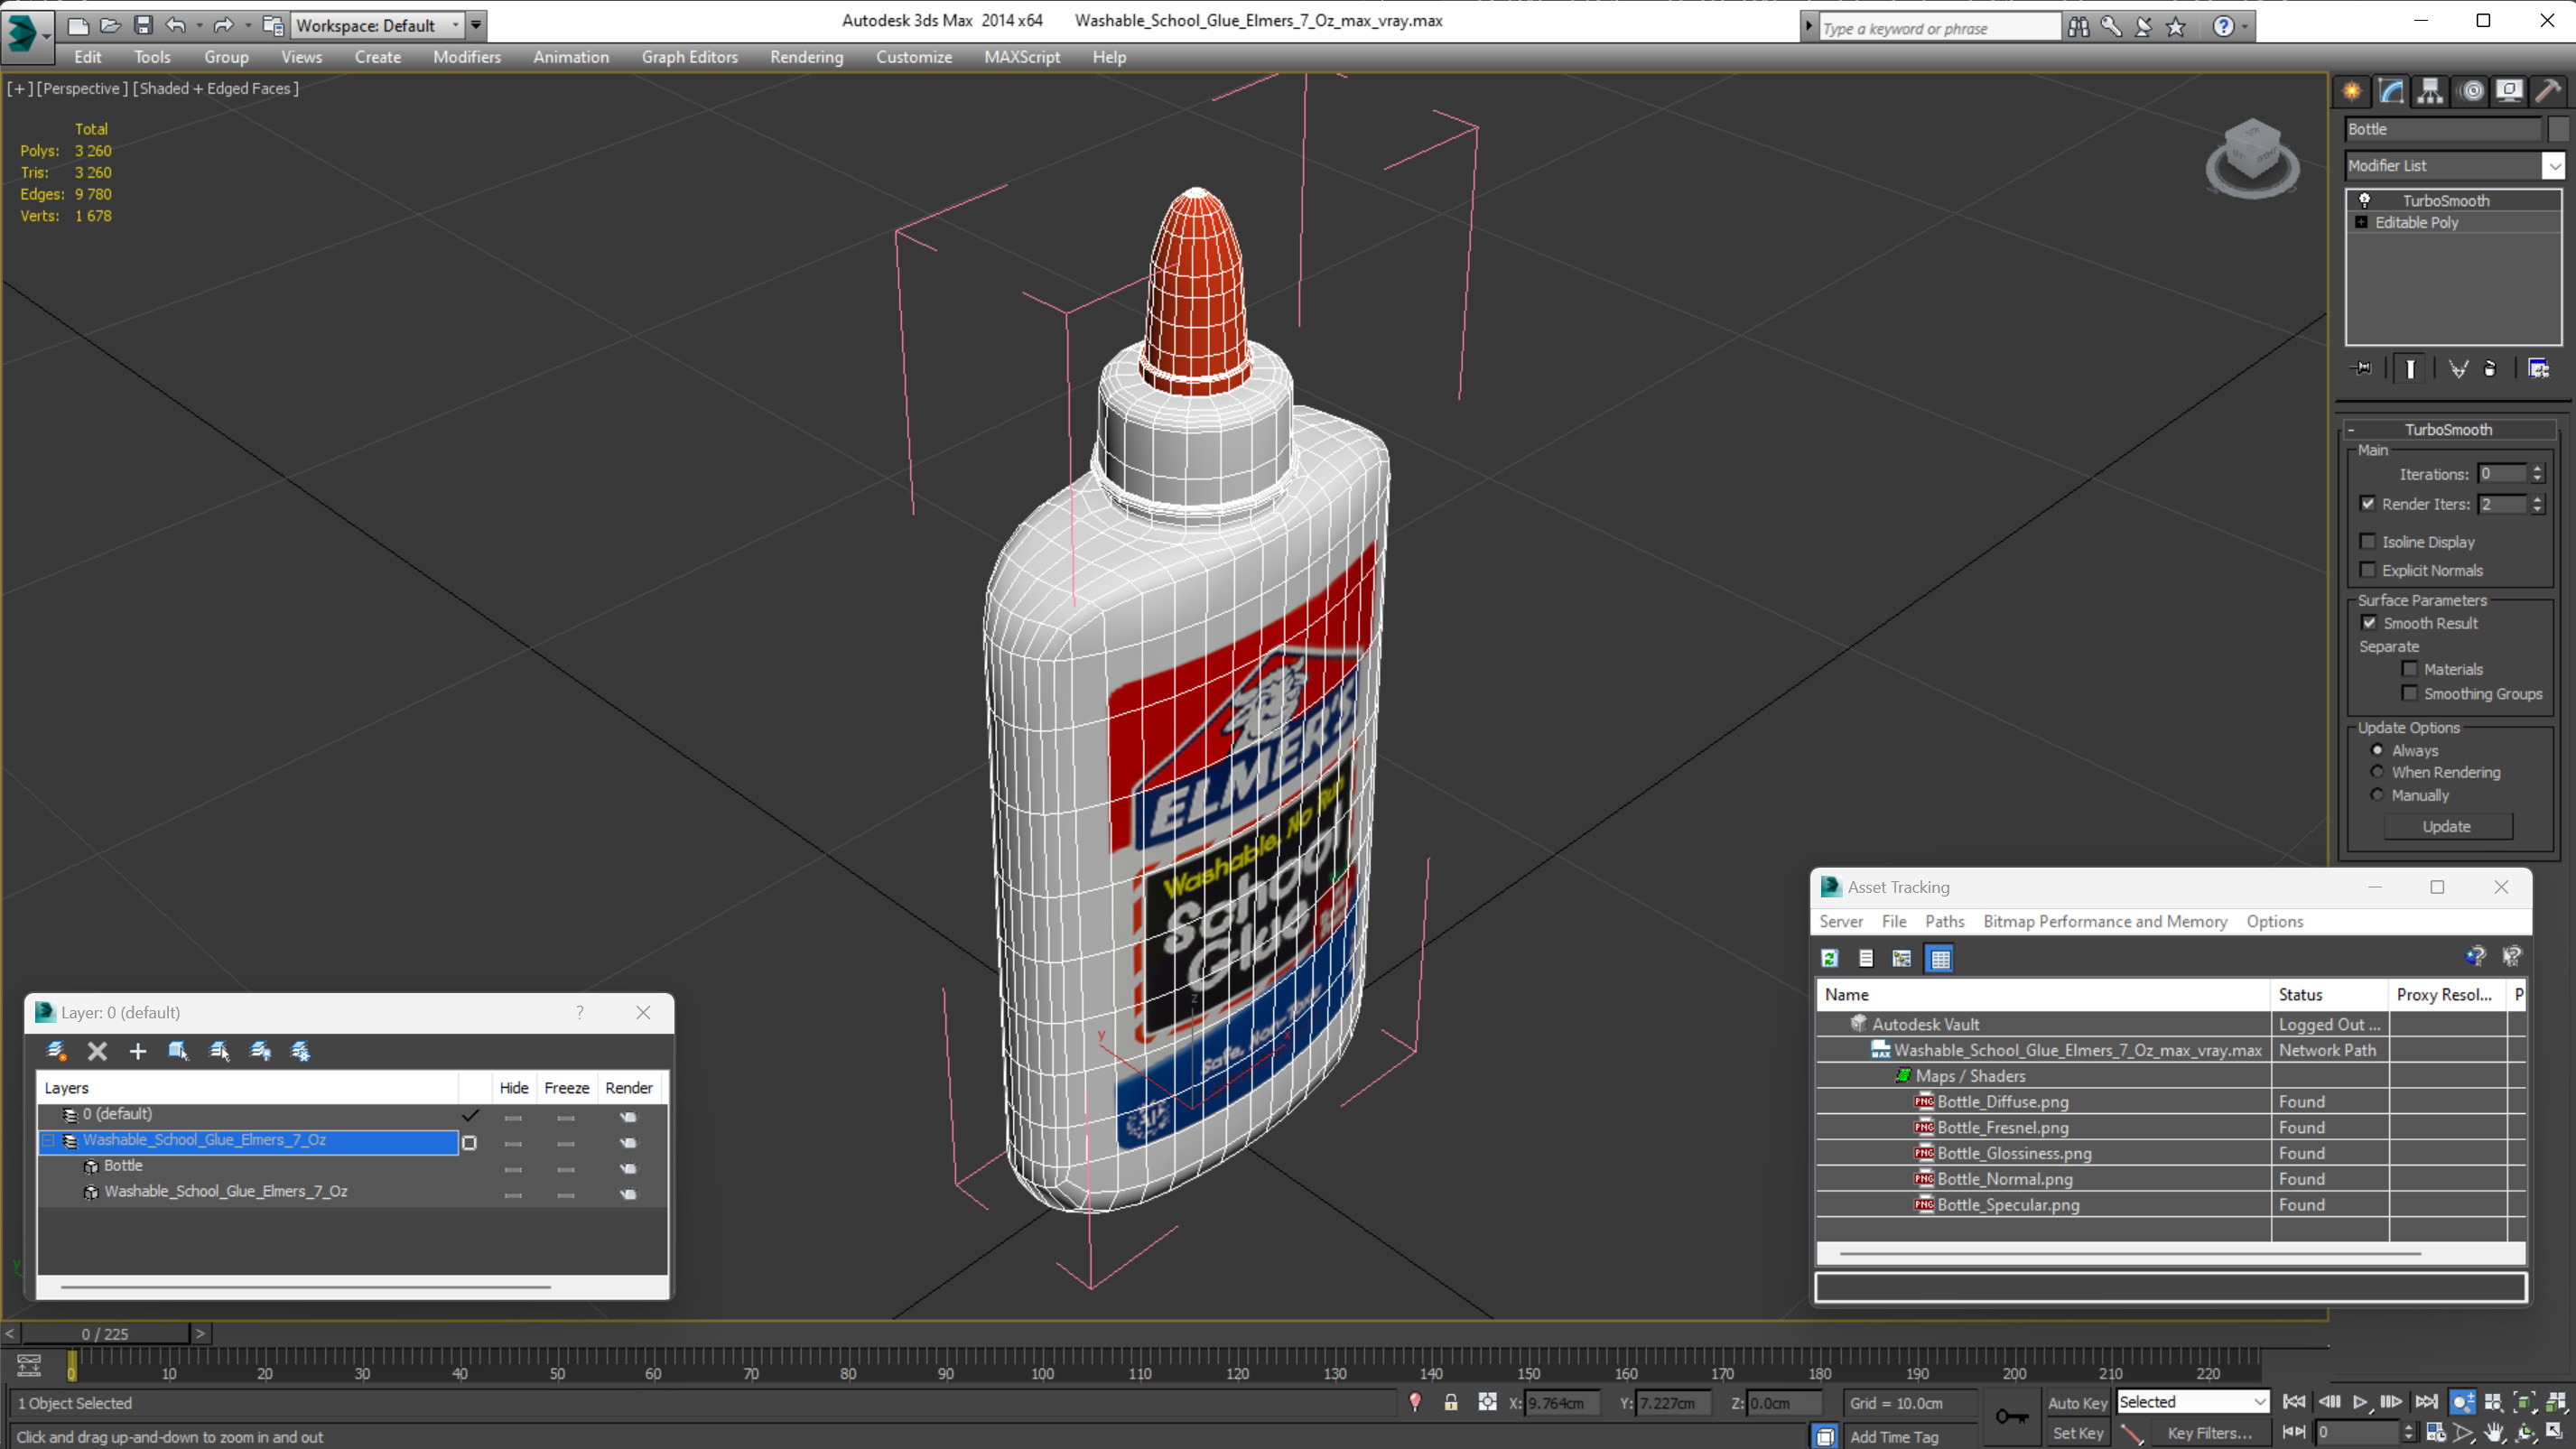Expand the Editable Poly stack entry
2576x1449 pixels.
2361,222
